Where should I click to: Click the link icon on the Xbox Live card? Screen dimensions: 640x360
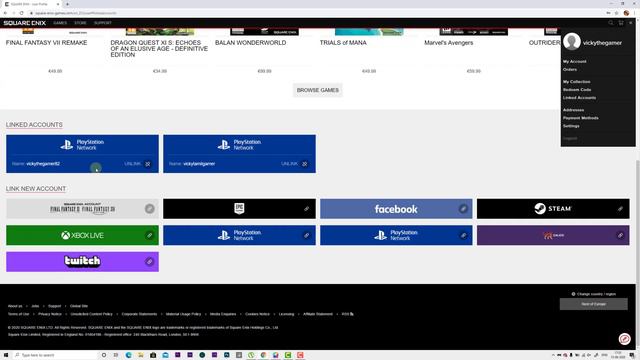[x=149, y=235]
